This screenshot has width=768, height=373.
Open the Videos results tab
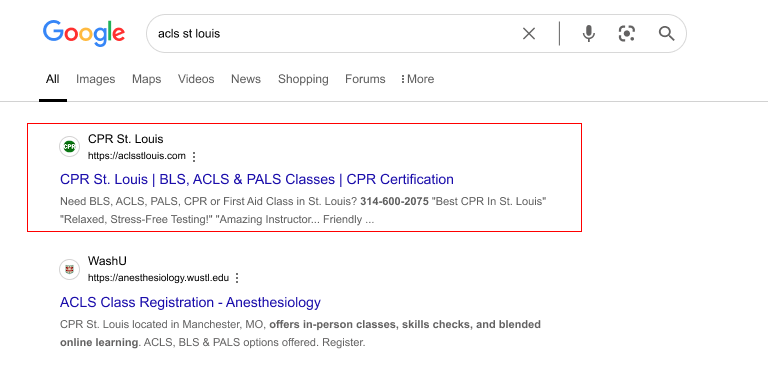[x=196, y=79]
